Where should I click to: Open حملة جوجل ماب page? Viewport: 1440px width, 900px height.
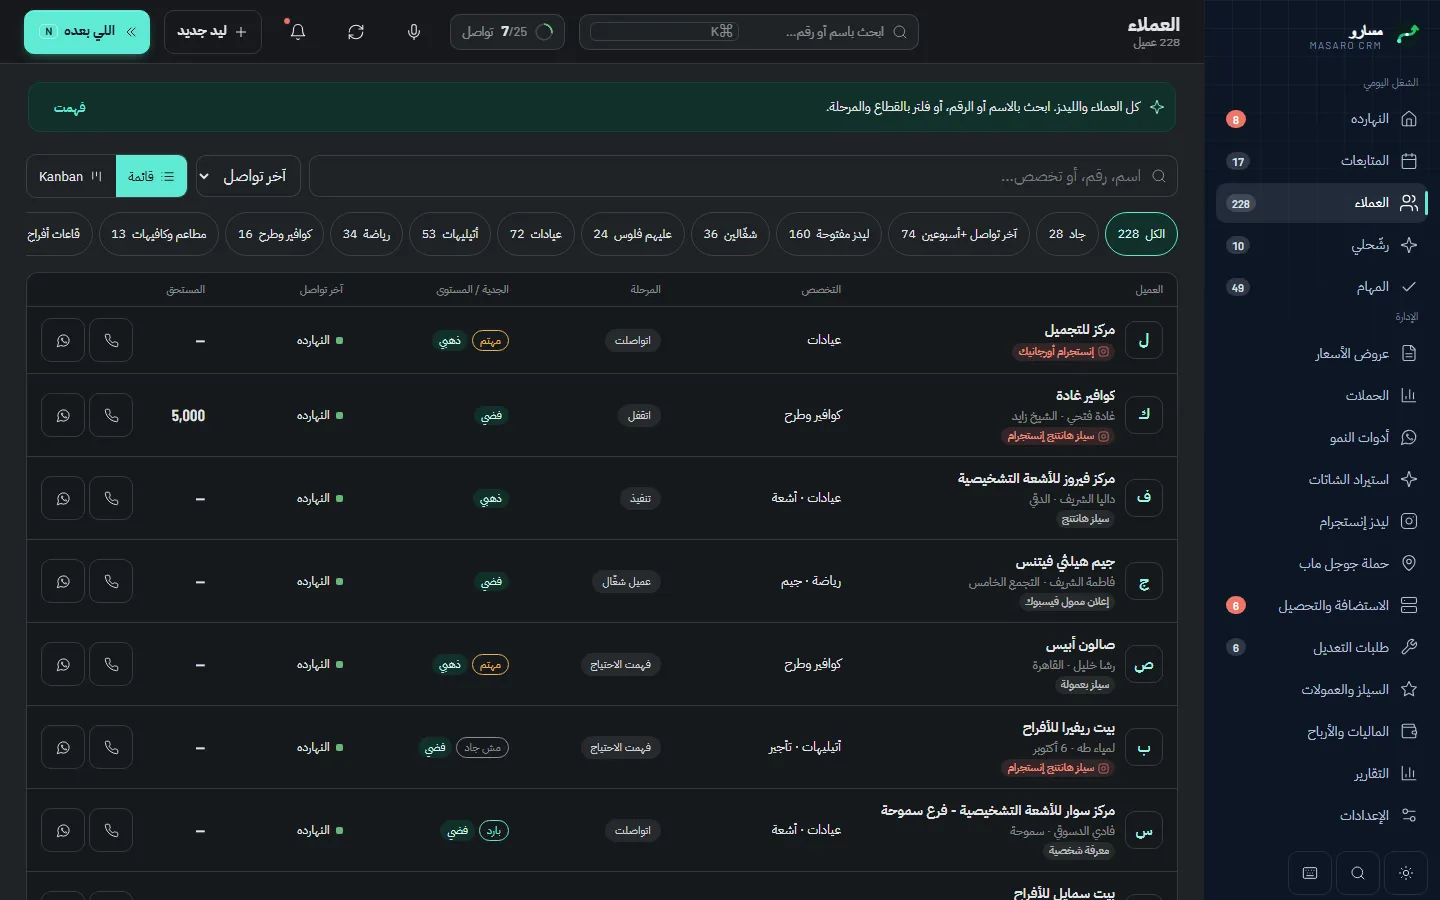(1322, 563)
